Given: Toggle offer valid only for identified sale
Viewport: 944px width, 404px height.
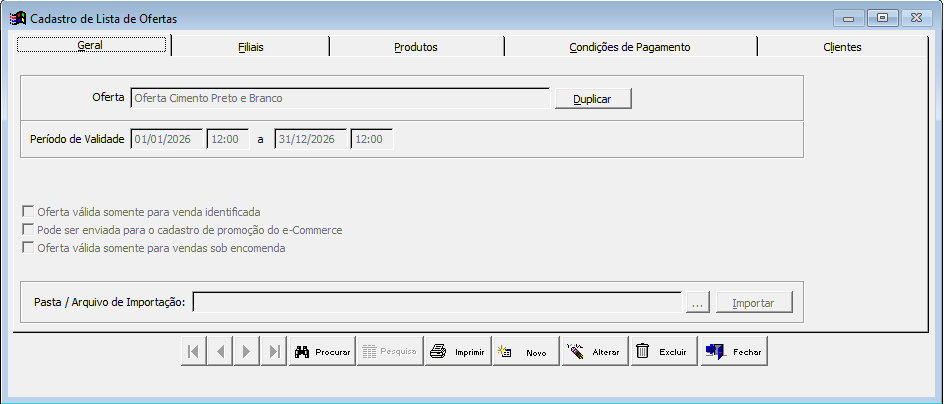Looking at the screenshot, I should tap(28, 212).
